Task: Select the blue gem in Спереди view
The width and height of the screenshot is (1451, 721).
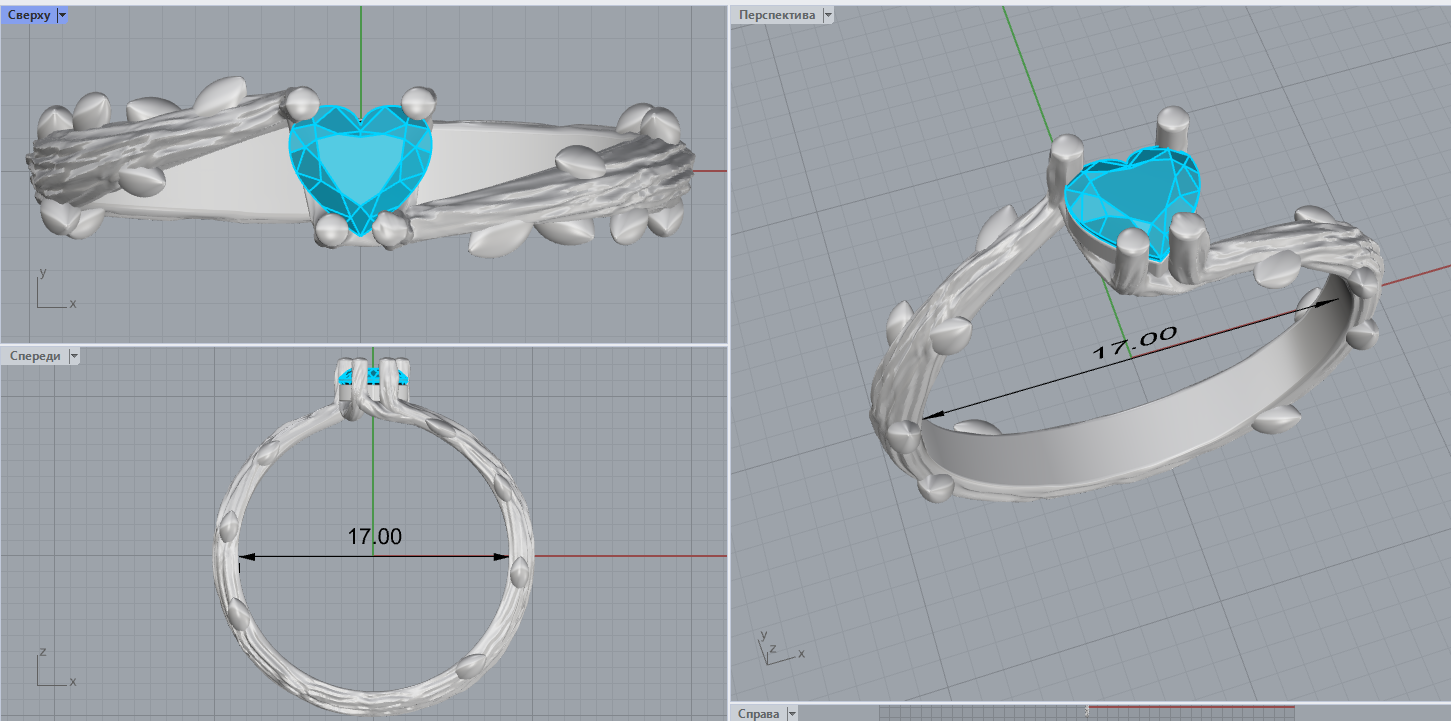Action: (373, 376)
